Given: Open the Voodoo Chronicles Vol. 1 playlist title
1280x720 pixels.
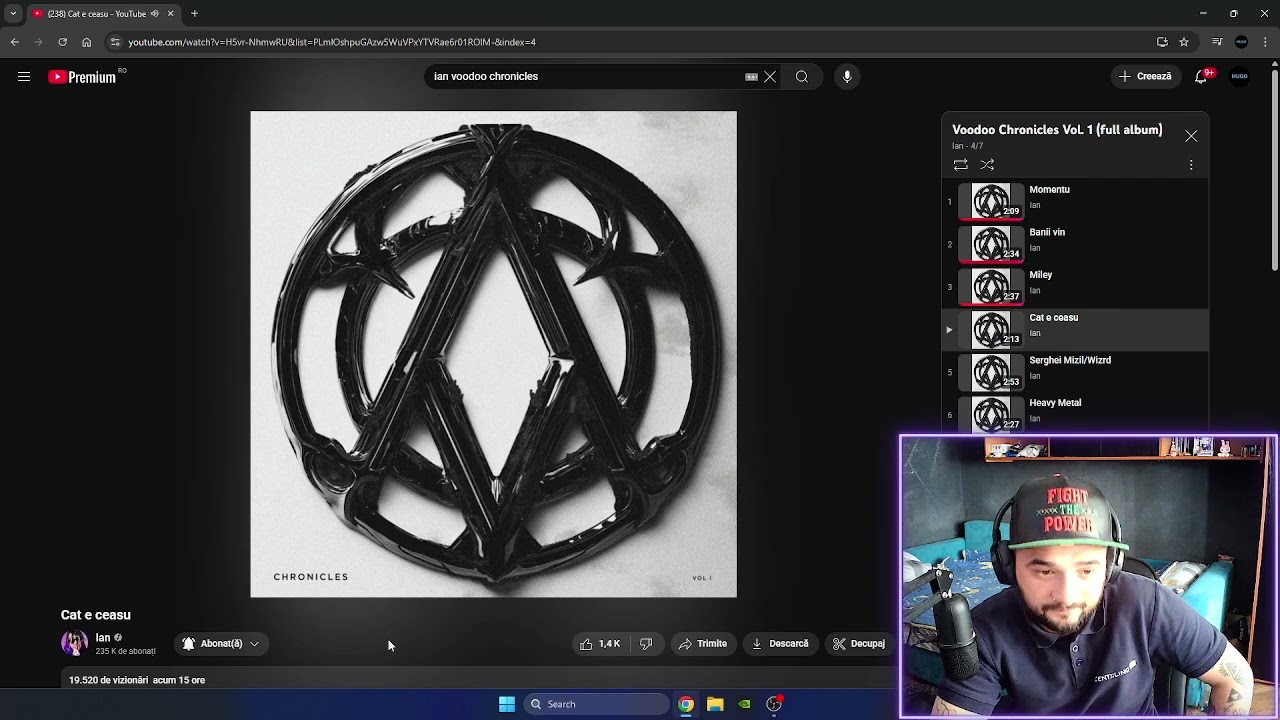Looking at the screenshot, I should coord(1057,130).
